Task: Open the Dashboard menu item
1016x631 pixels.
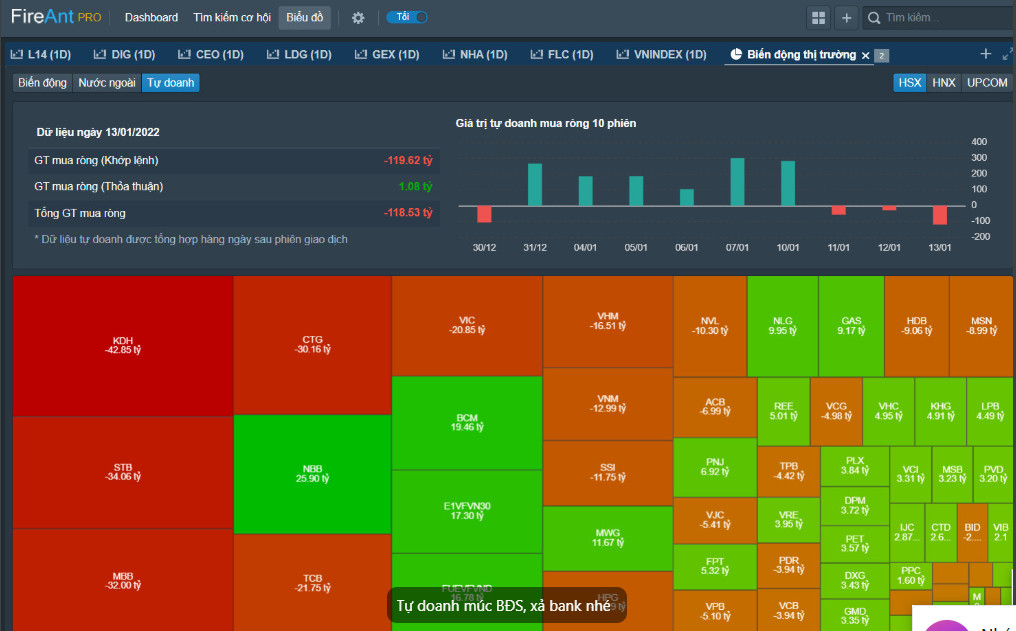Action: point(151,18)
